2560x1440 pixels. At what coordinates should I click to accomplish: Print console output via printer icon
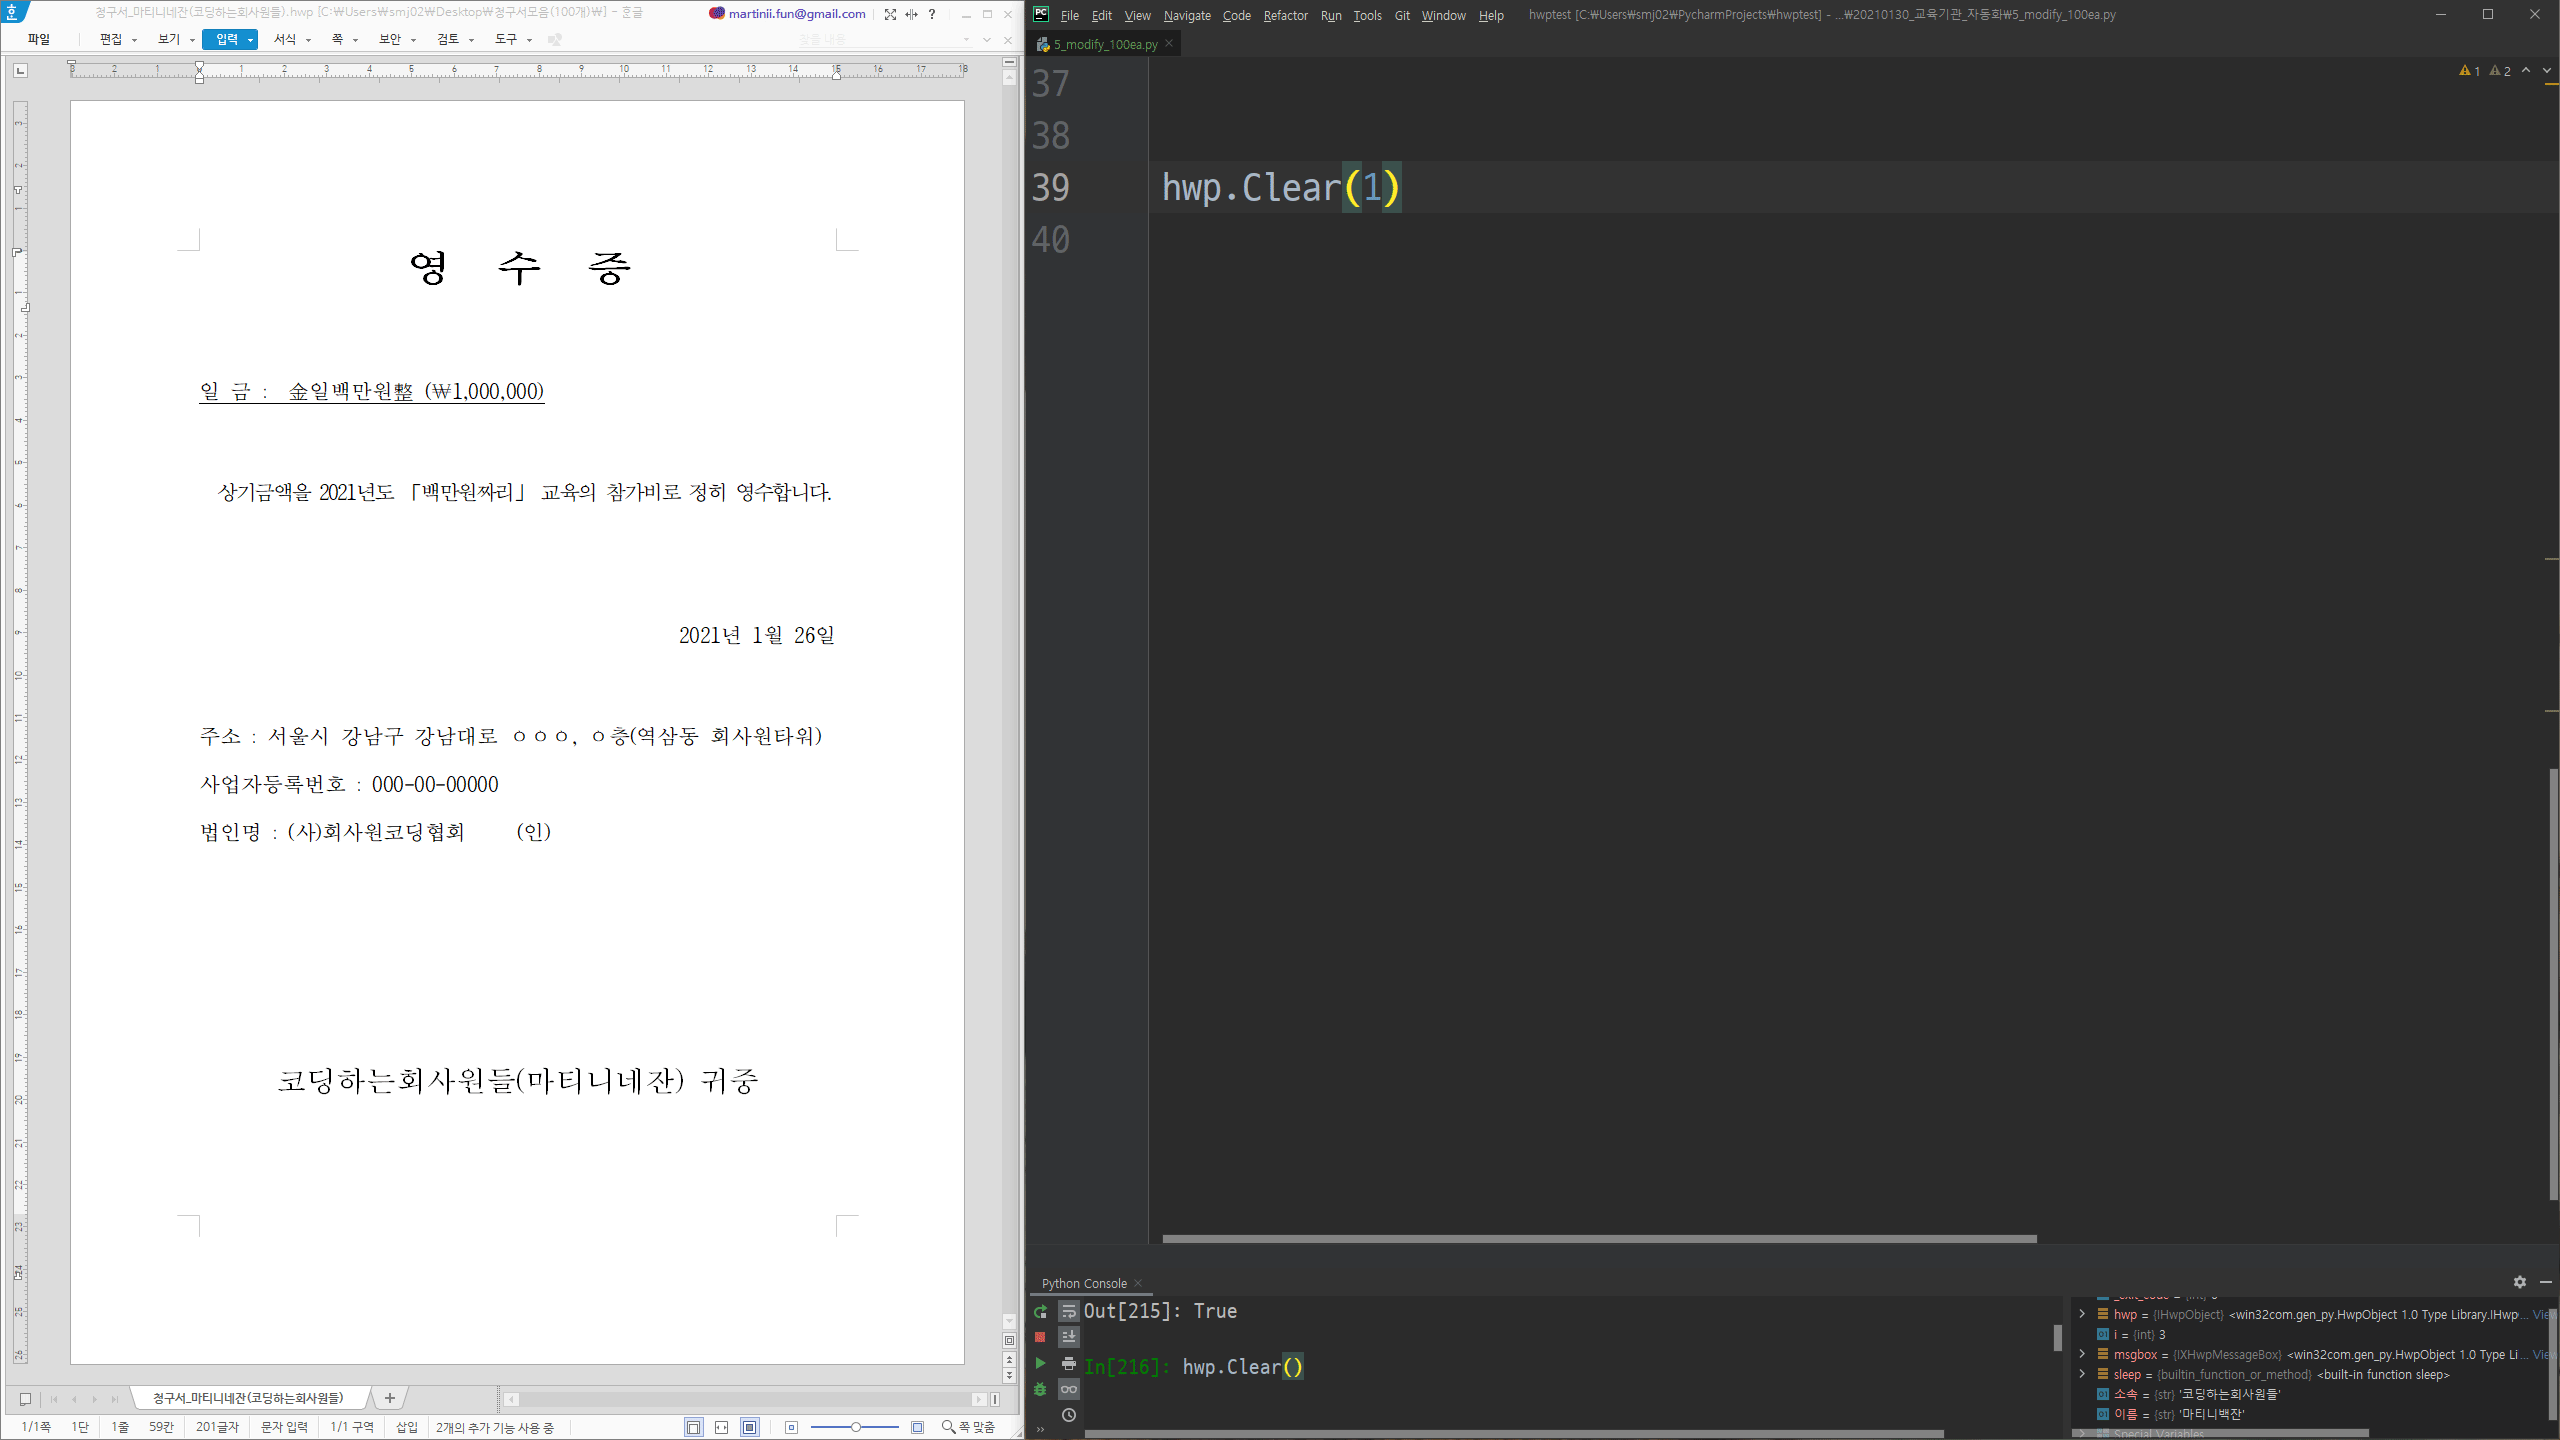(x=1068, y=1363)
